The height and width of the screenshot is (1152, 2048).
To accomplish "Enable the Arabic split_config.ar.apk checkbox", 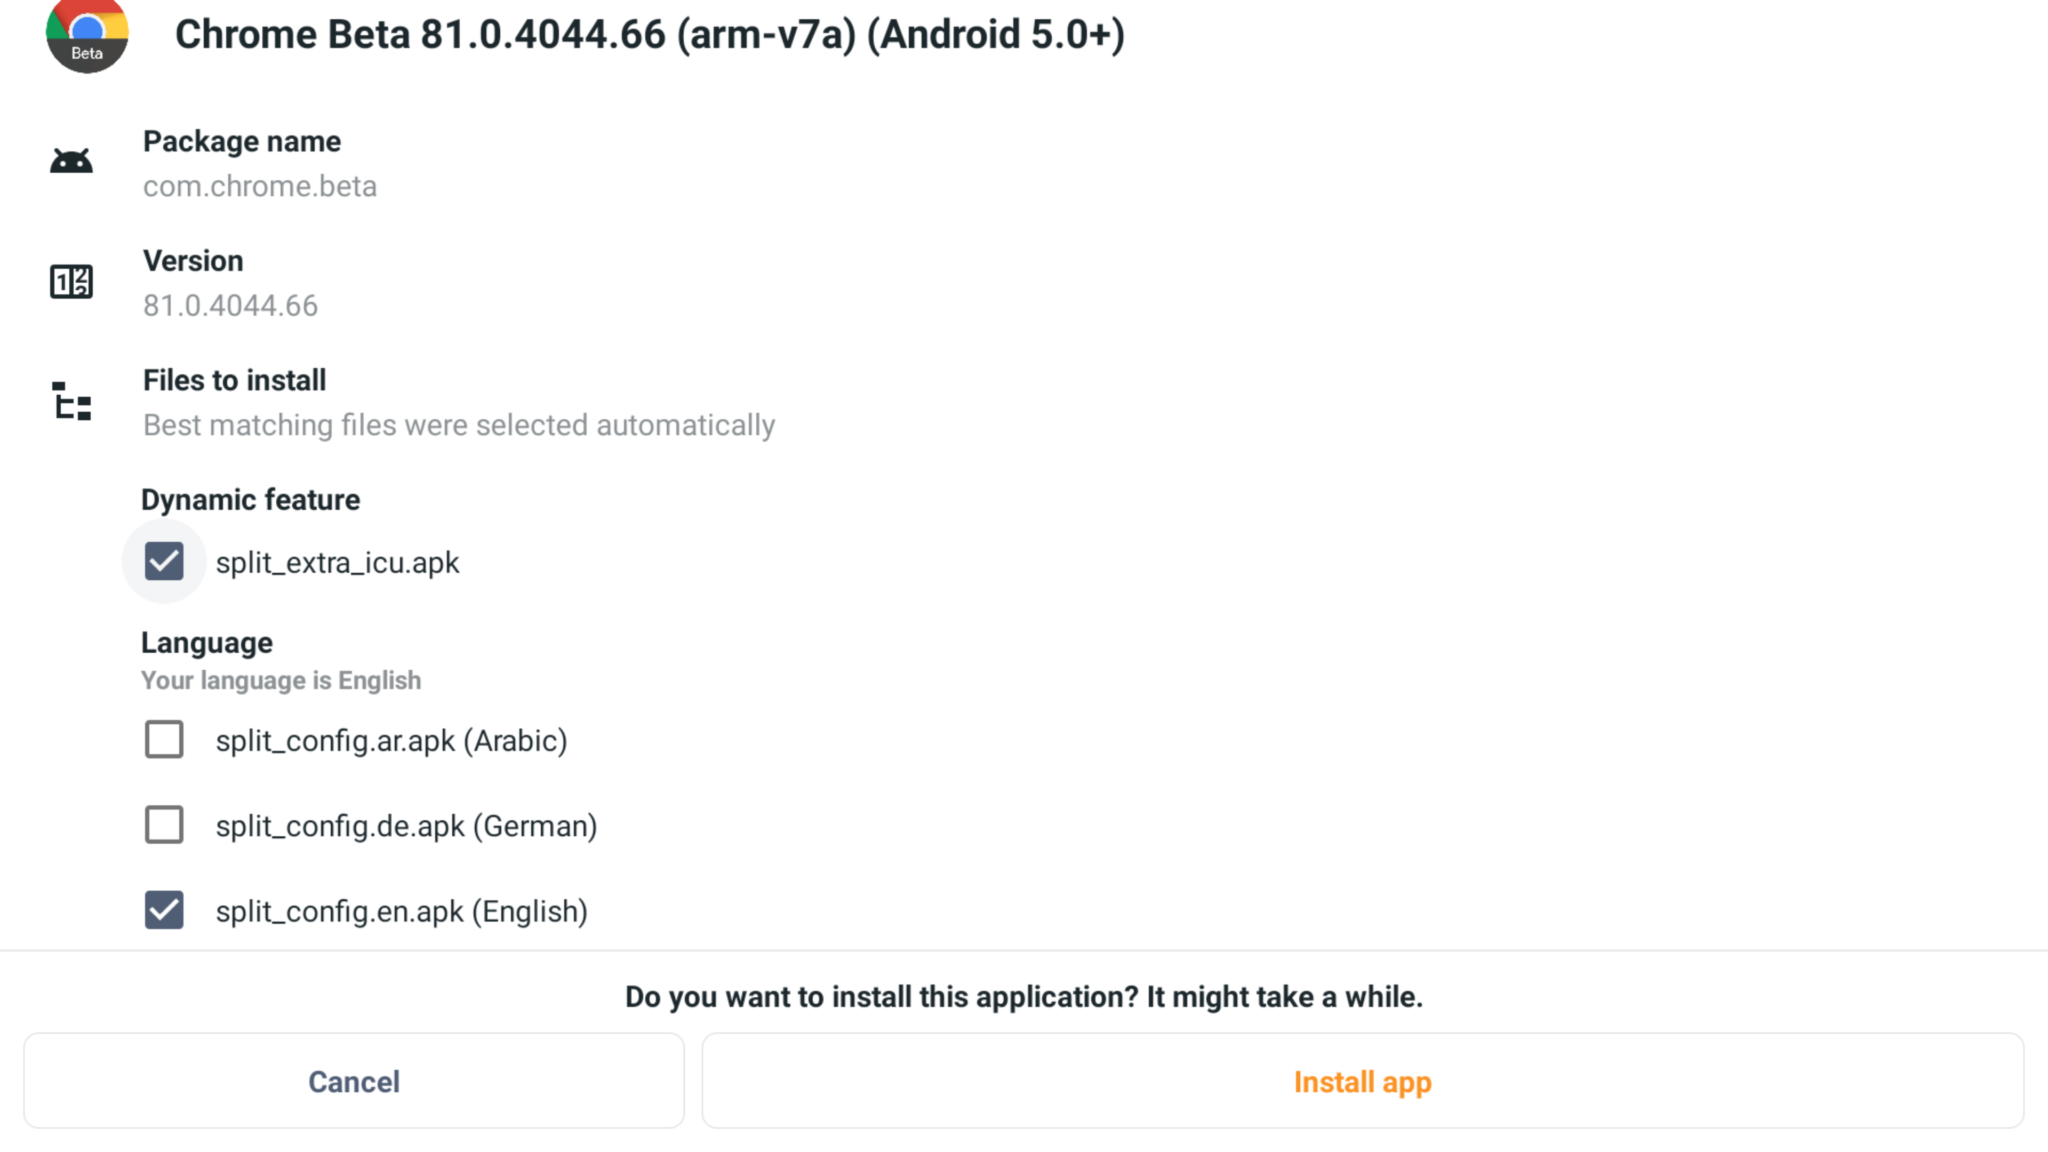I will coord(164,740).
